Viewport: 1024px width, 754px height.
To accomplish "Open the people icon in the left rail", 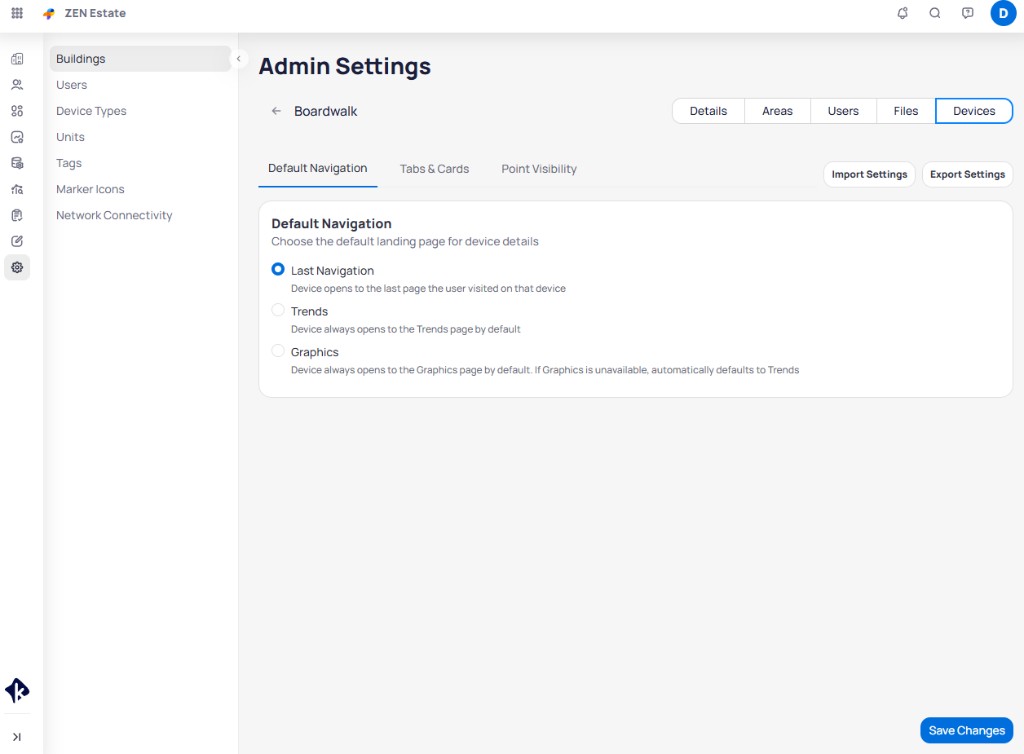I will pos(17,85).
